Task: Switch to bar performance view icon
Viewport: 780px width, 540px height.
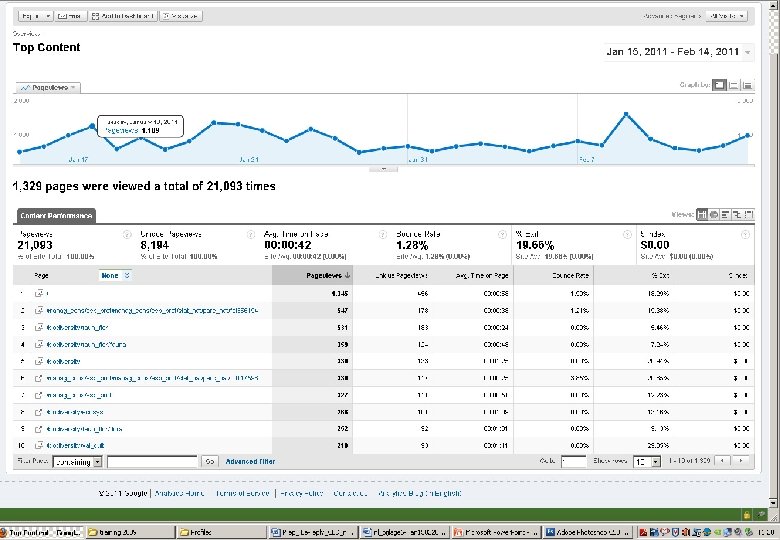Action: point(725,214)
